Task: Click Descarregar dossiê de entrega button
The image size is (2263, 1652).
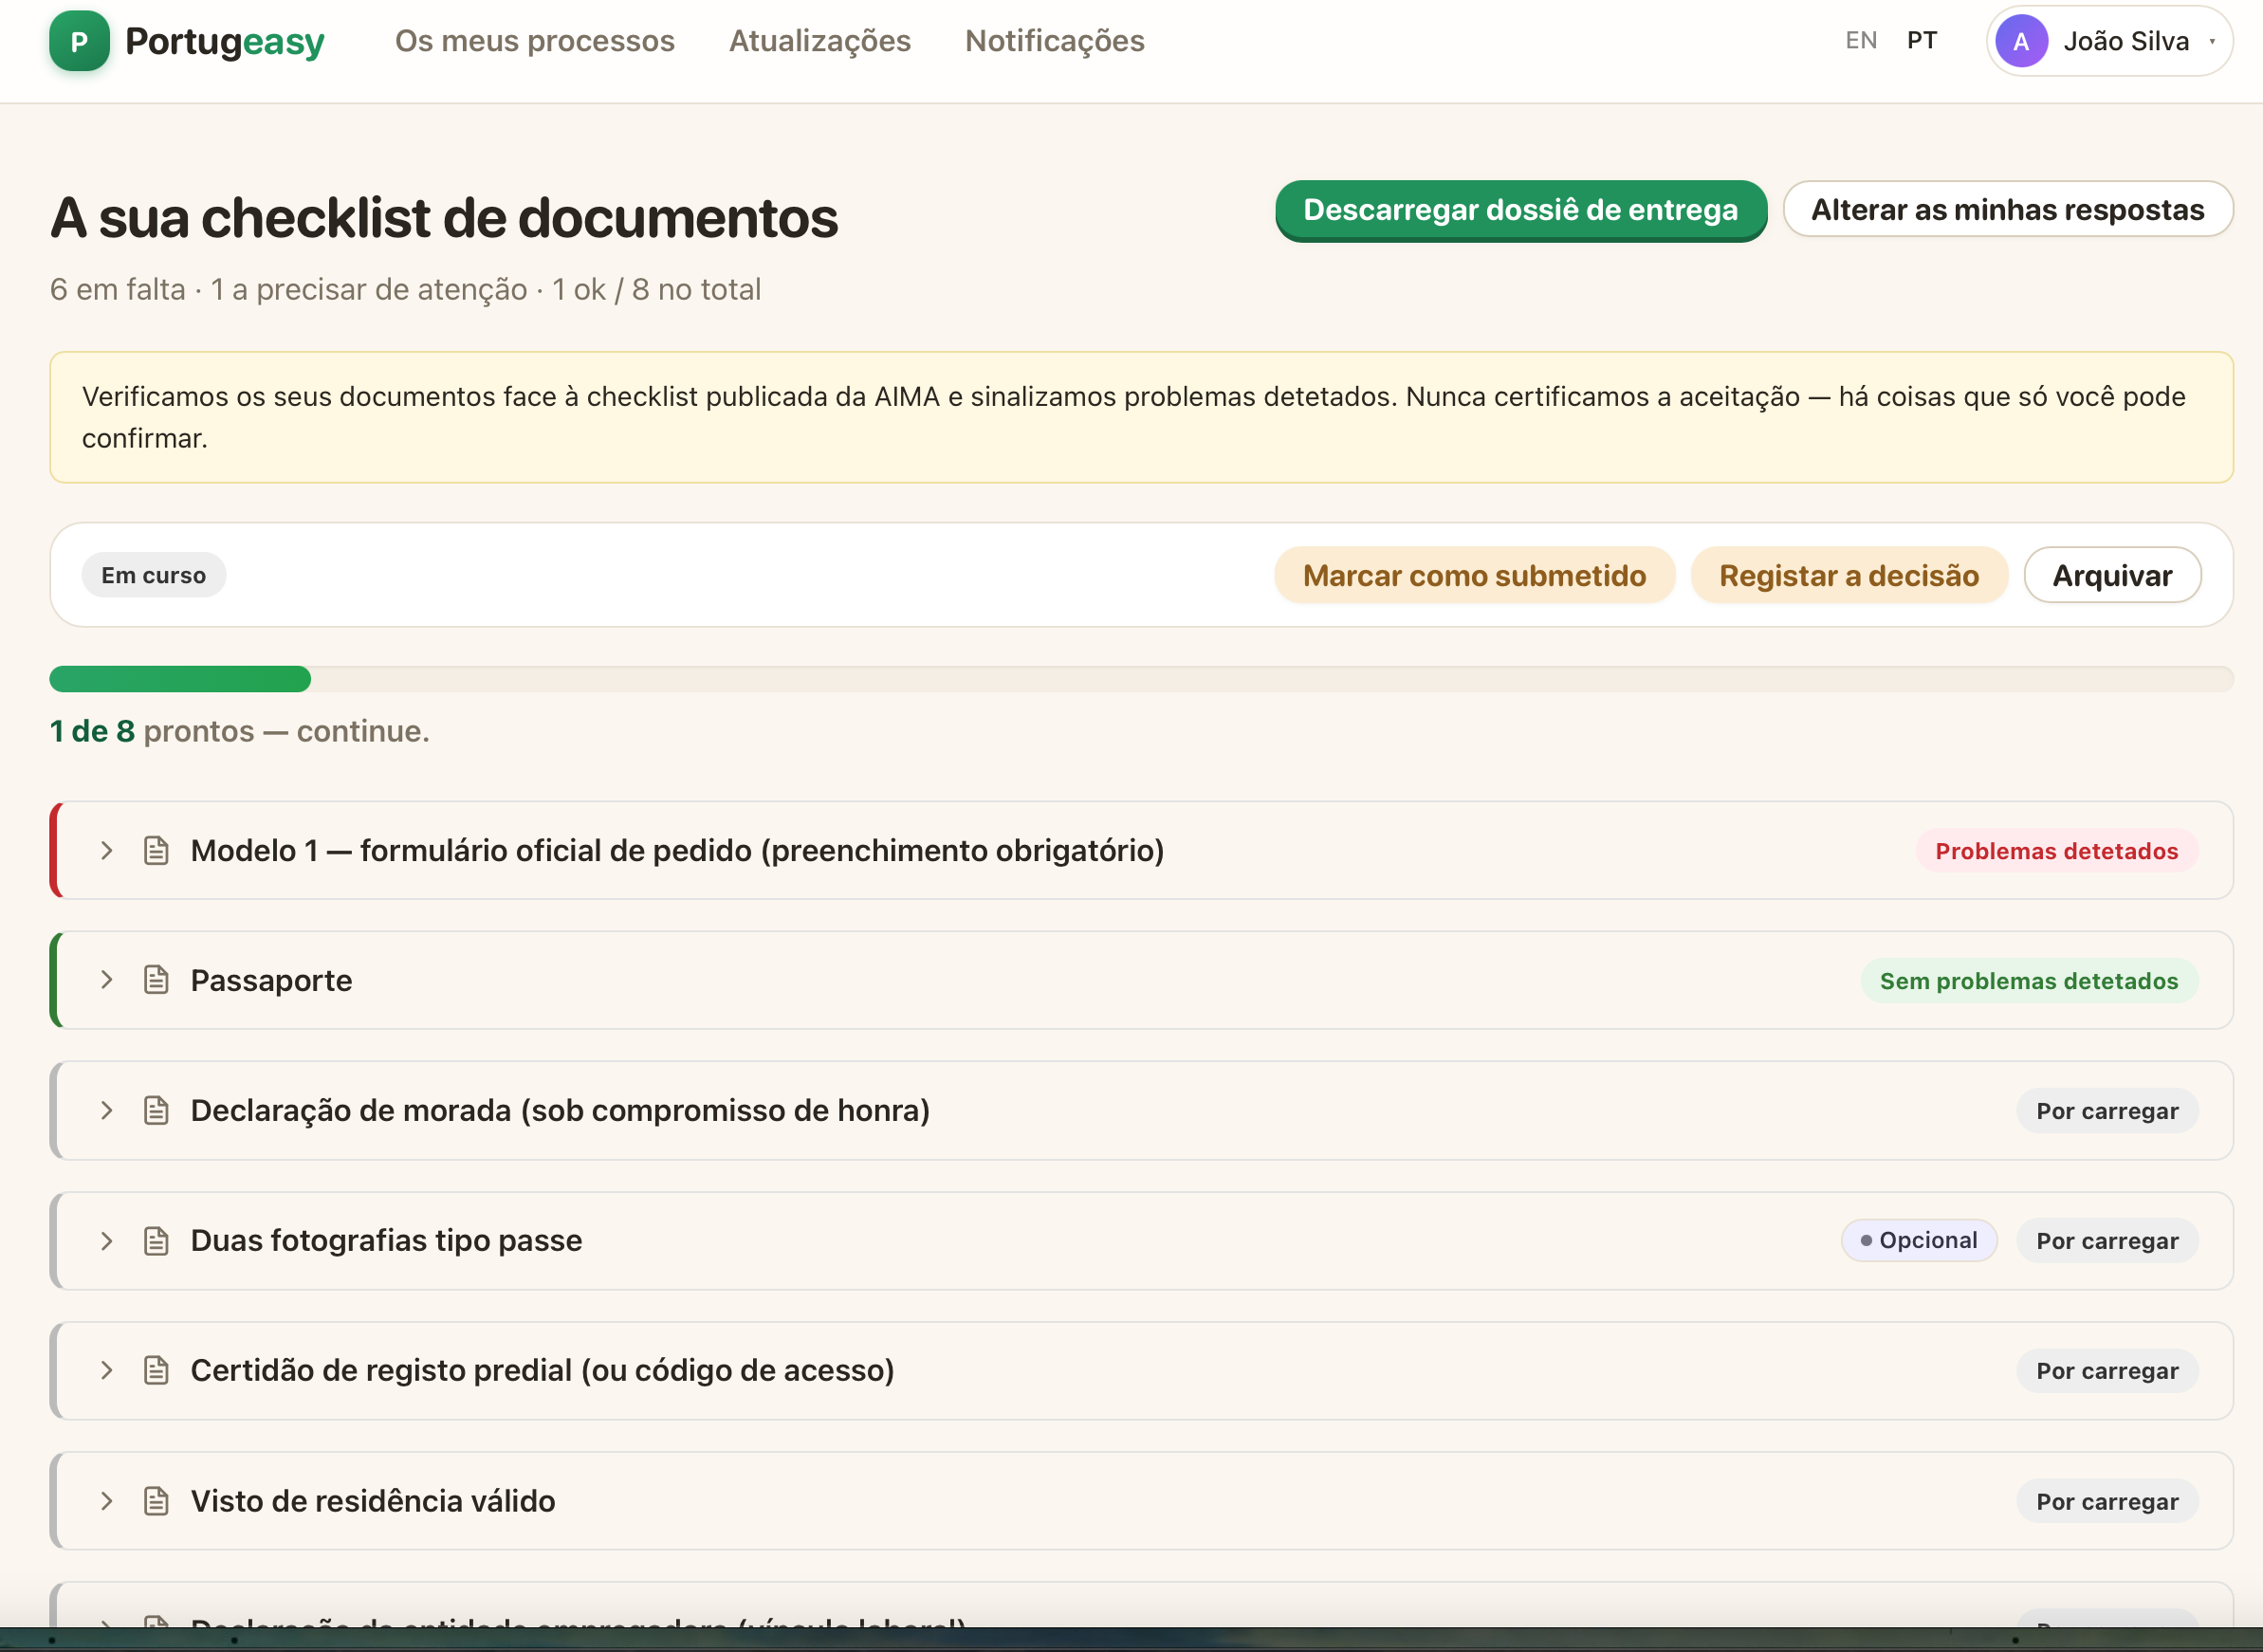Action: [x=1521, y=210]
